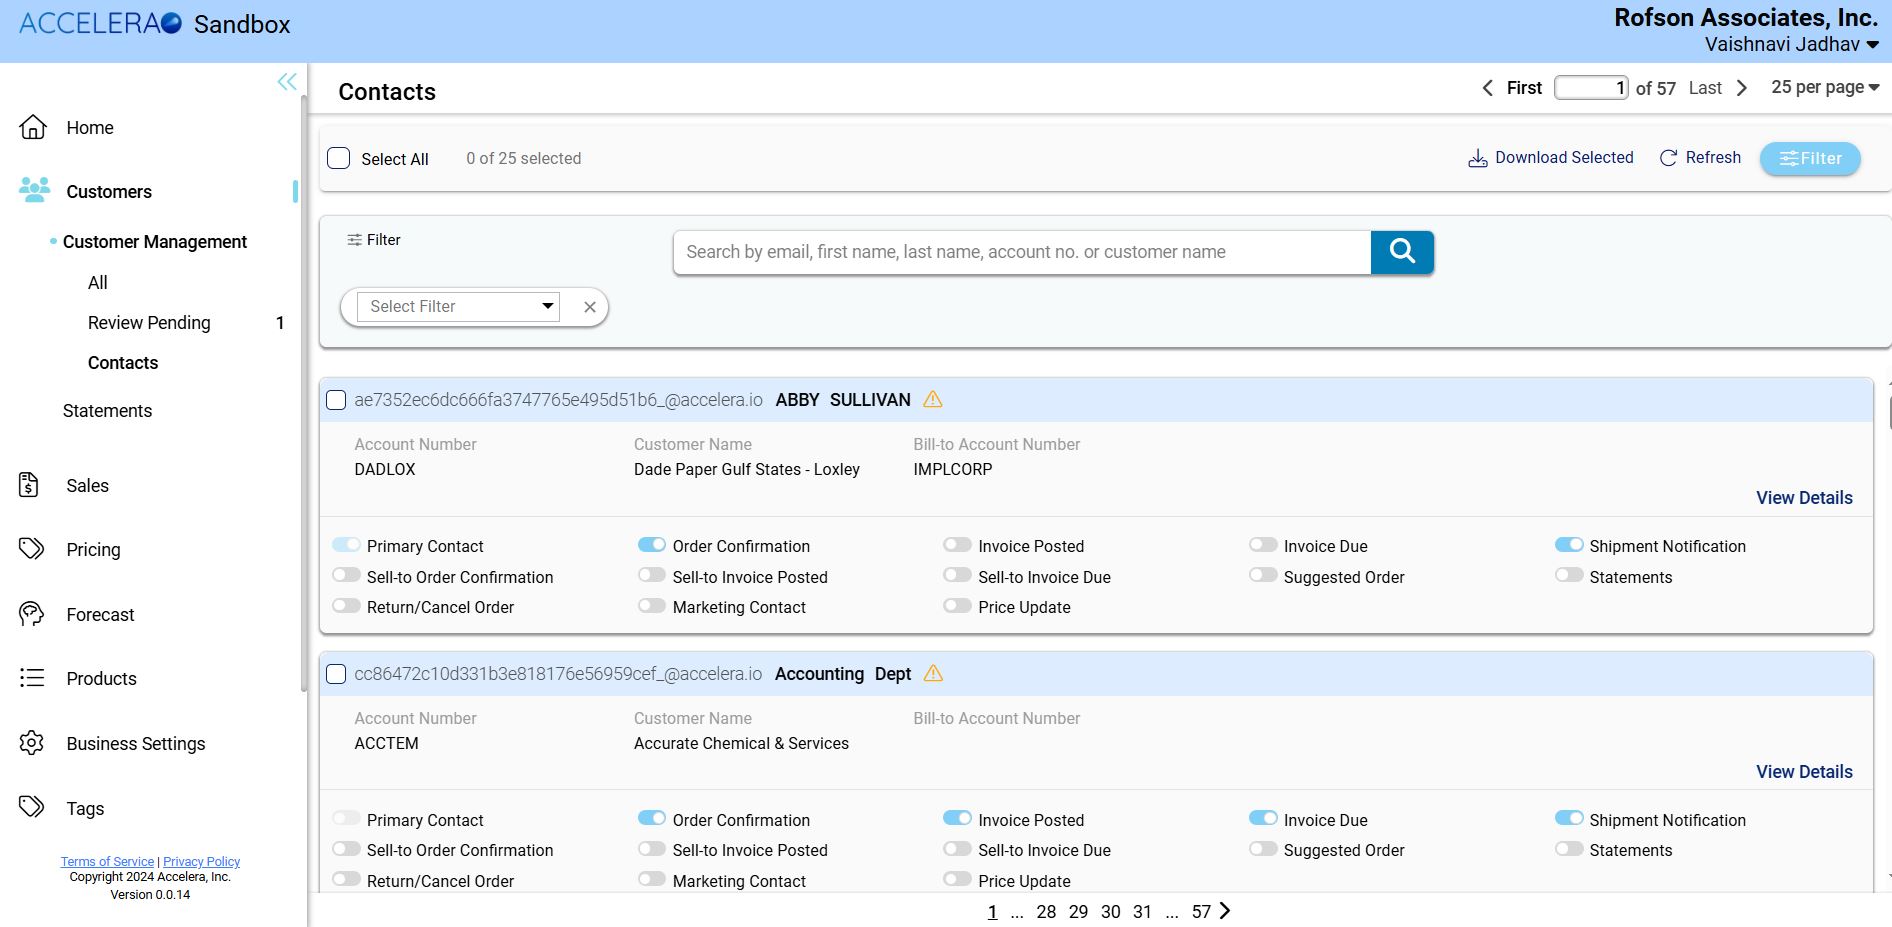The image size is (1892, 927).
Task: Open the Select Filter dropdown
Action: [458, 307]
